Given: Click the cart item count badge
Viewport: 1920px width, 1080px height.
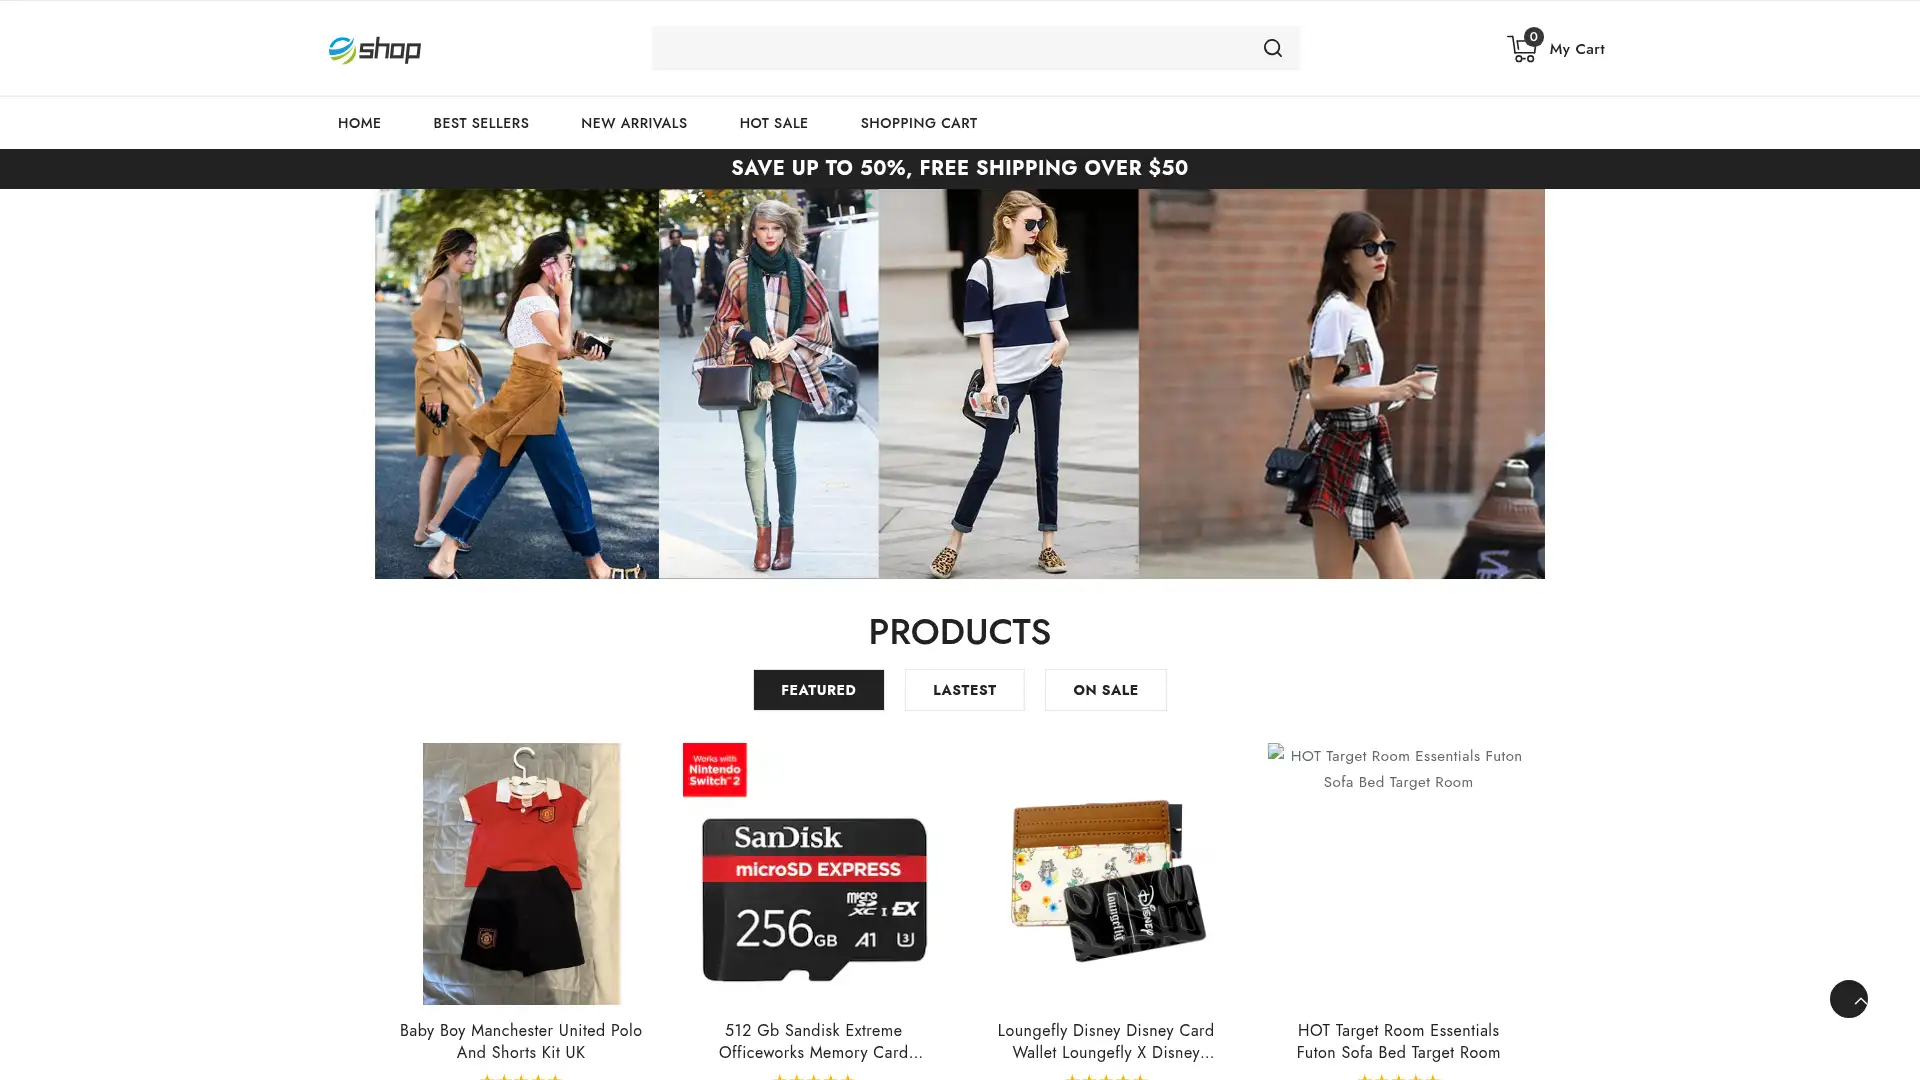Looking at the screenshot, I should click(x=1533, y=37).
